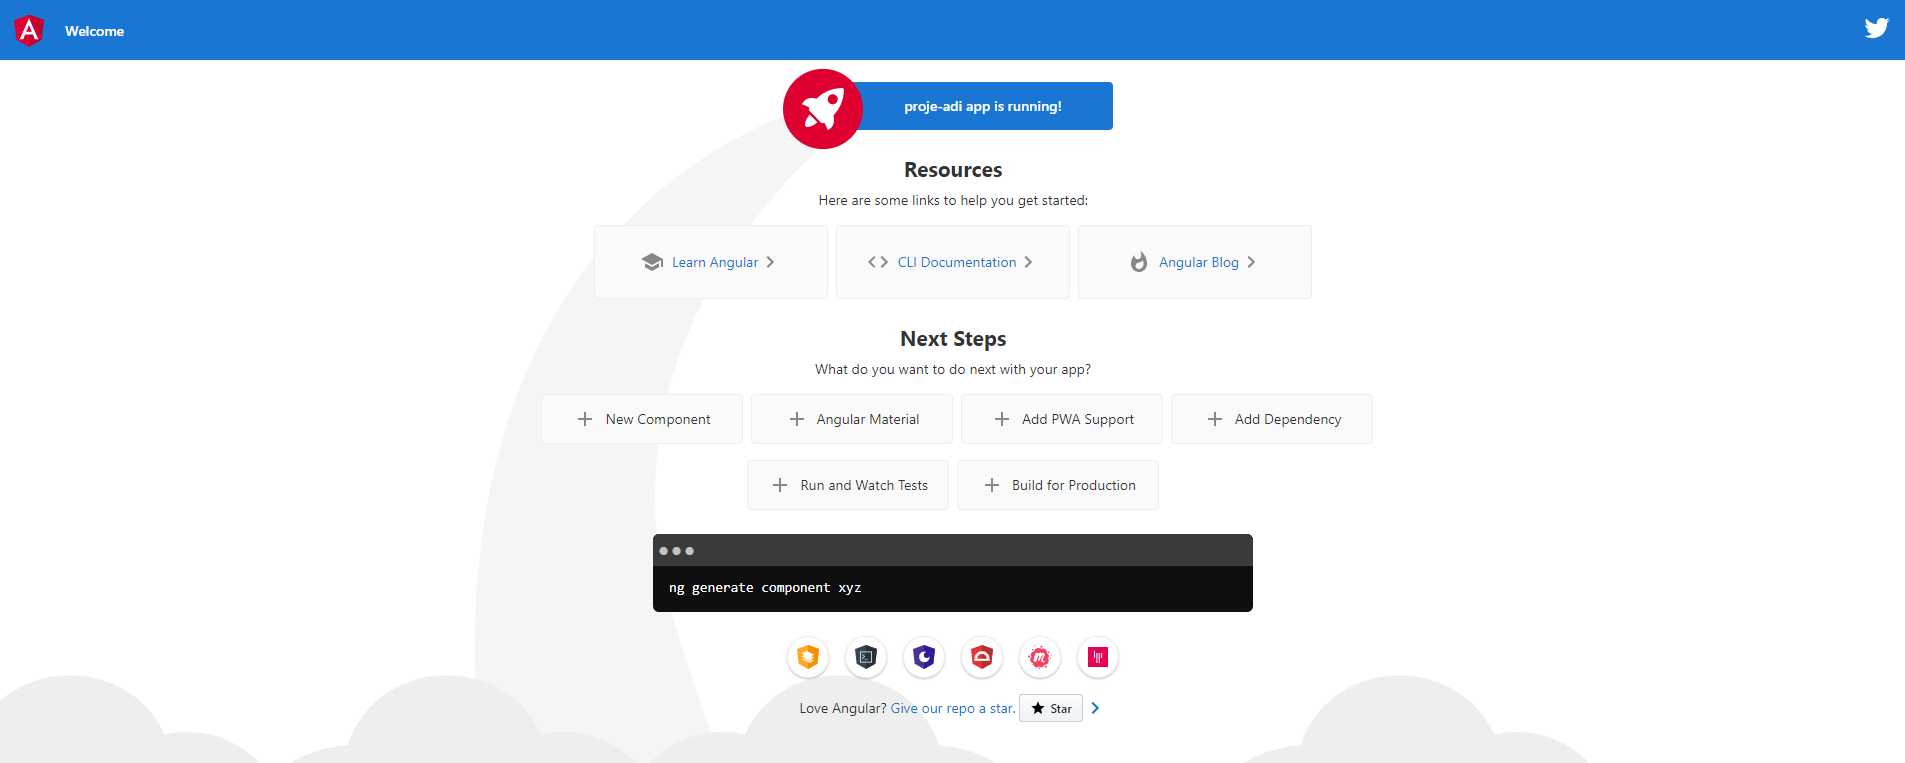
Task: Click the terminal command 'ng generate component xyz'
Action: [765, 588]
